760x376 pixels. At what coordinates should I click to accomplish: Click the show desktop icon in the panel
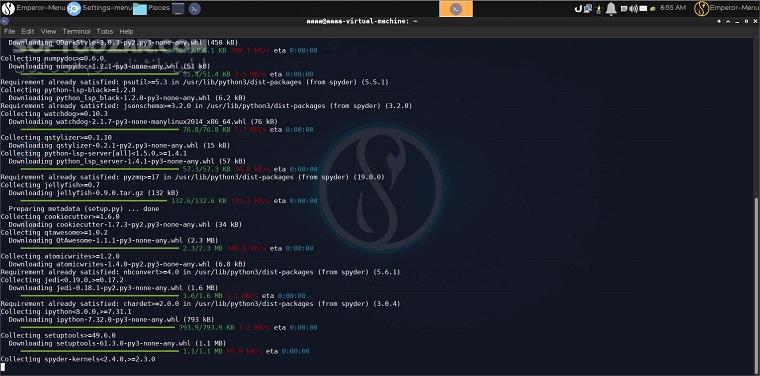tap(178, 9)
